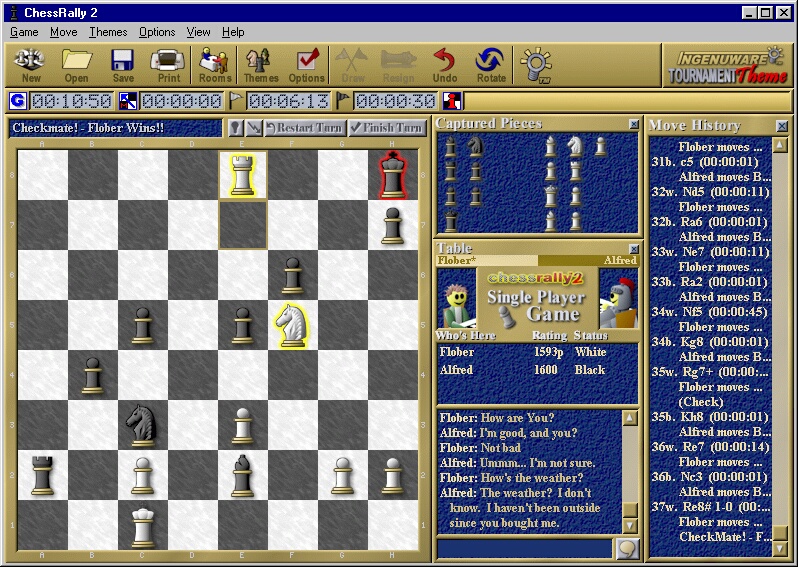Click the move timer icon beside 00:00:00
This screenshot has width=798, height=567.
128,101
